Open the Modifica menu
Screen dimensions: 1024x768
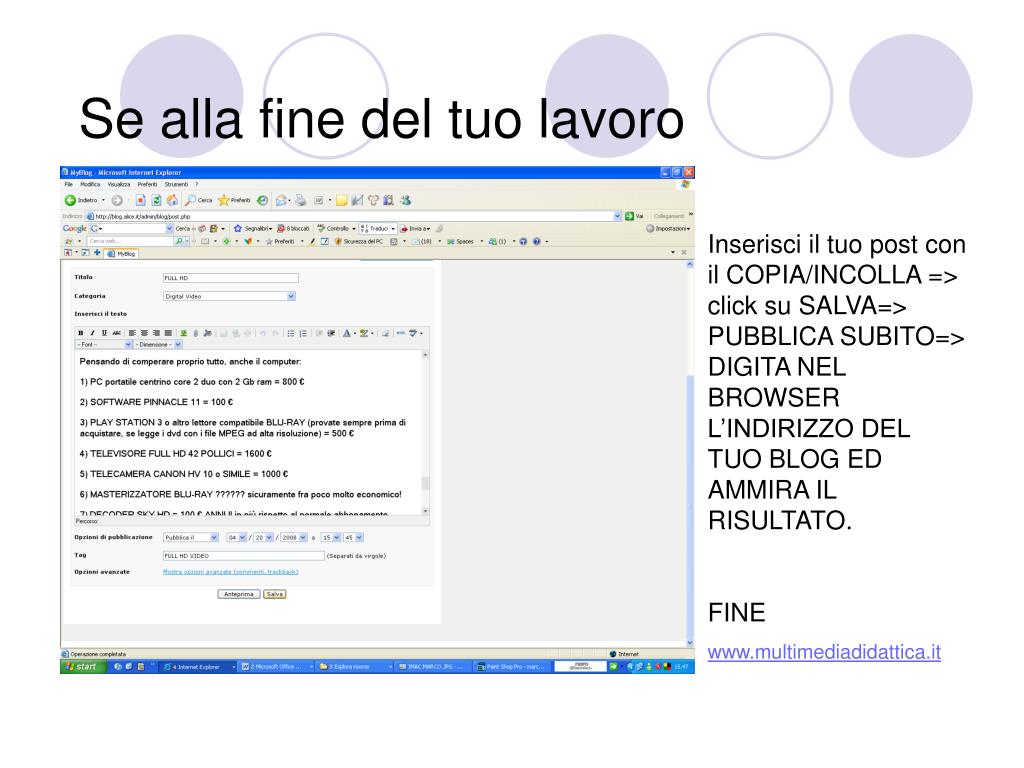[x=90, y=185]
